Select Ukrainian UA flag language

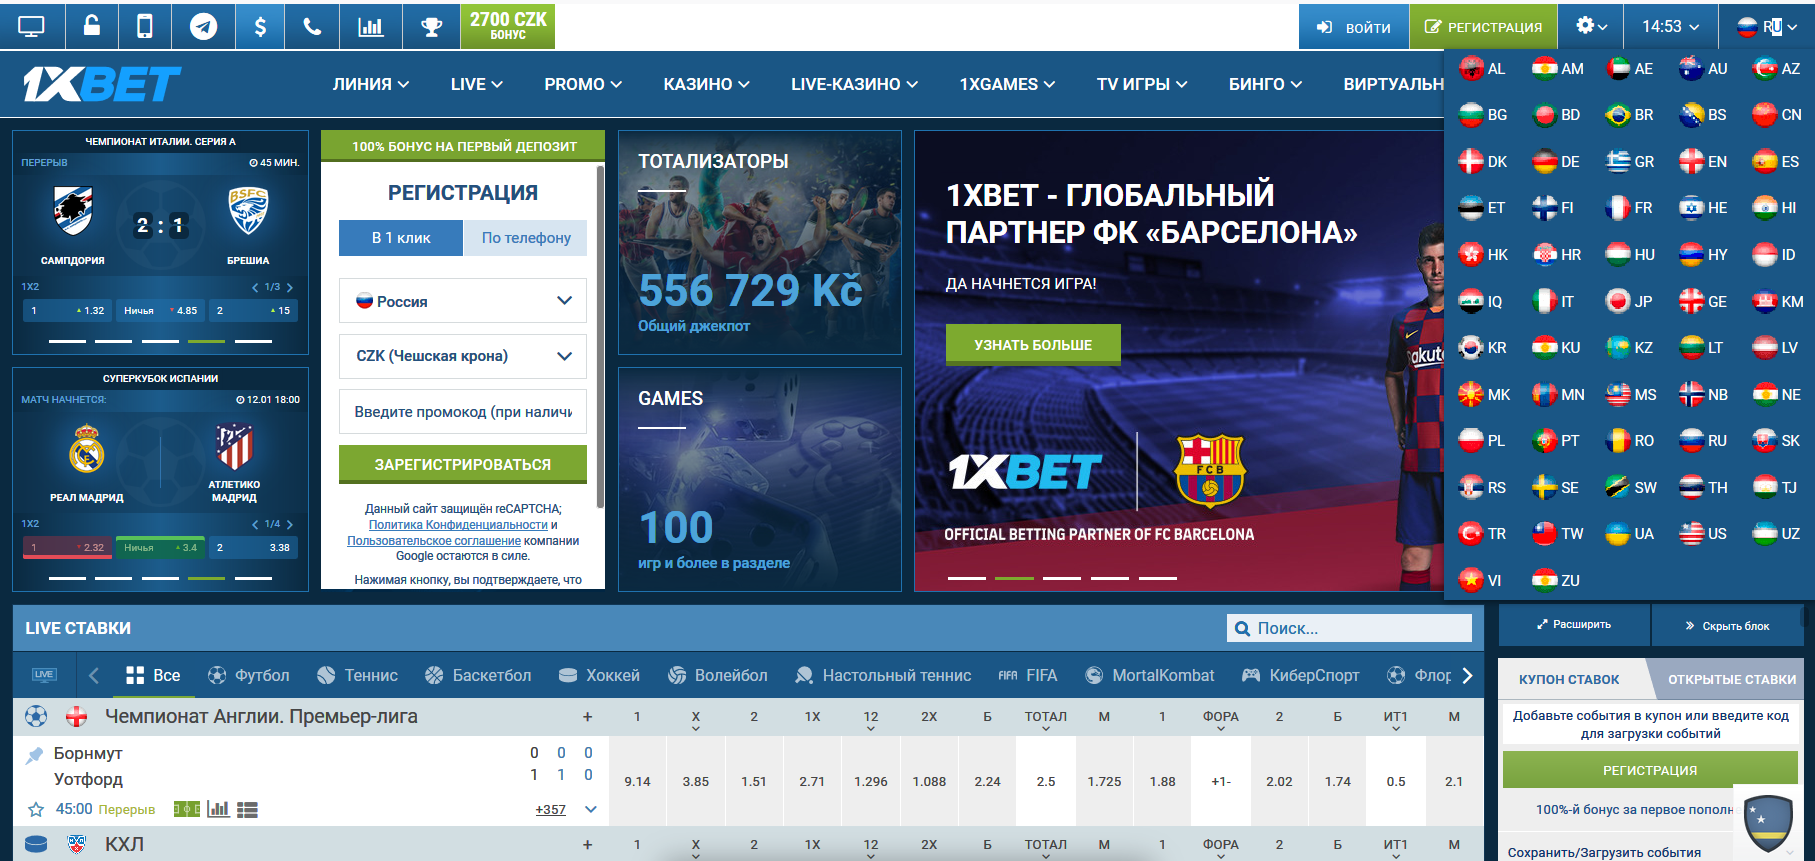[x=1629, y=534]
